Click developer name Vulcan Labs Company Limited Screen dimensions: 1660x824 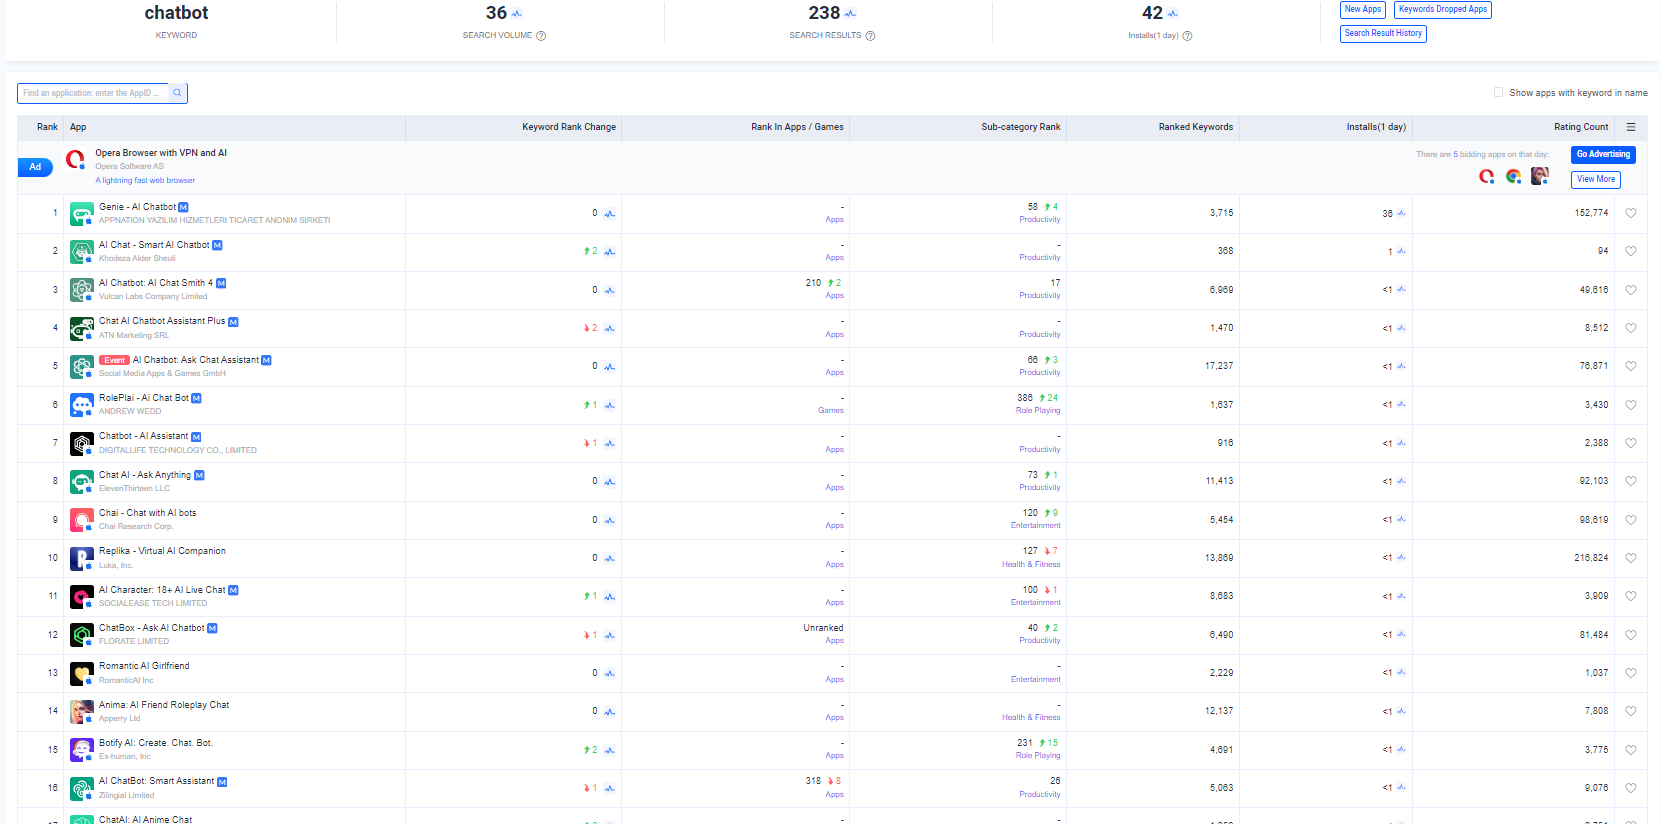(x=153, y=297)
